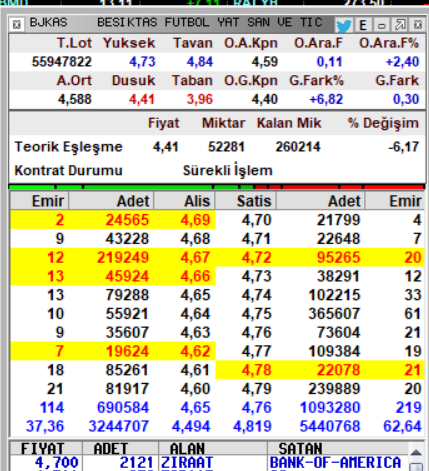Click the SATAN header in trades list

click(338, 449)
